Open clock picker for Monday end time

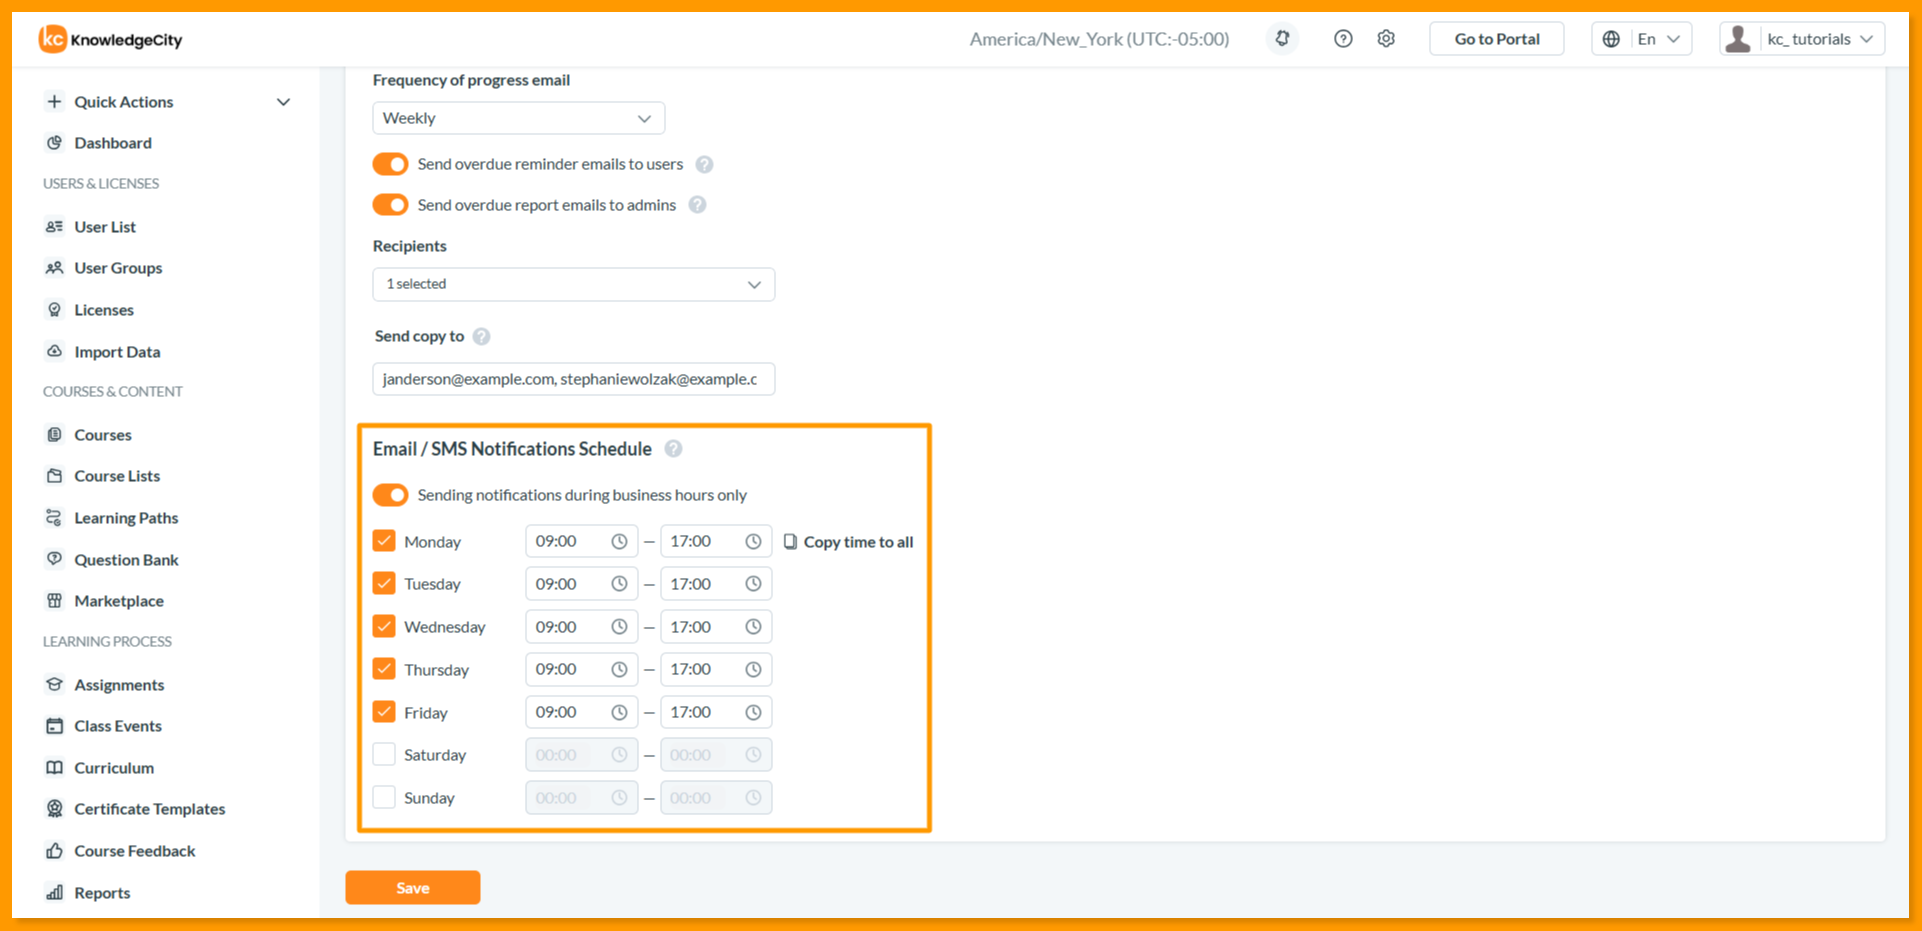pos(753,541)
